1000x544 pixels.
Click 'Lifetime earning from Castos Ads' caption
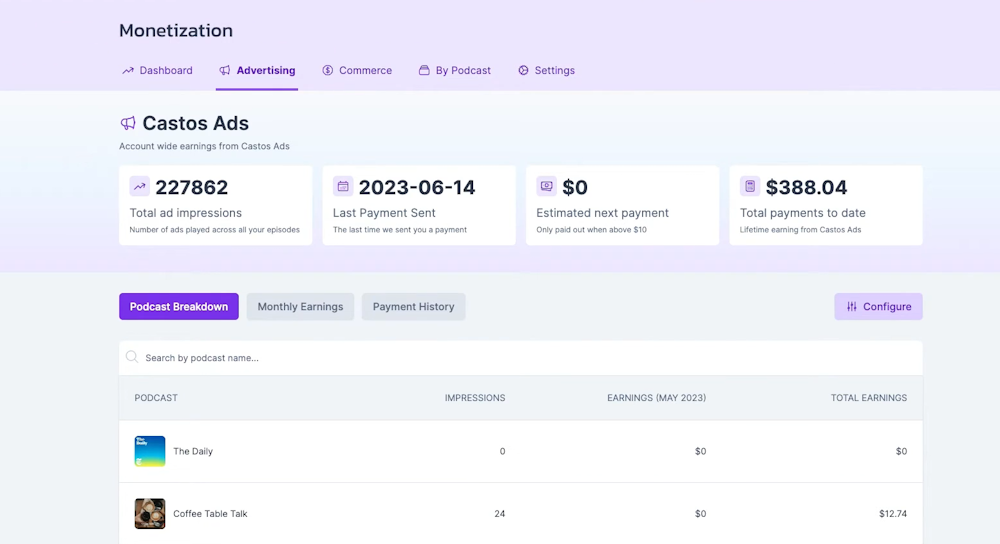pos(800,230)
